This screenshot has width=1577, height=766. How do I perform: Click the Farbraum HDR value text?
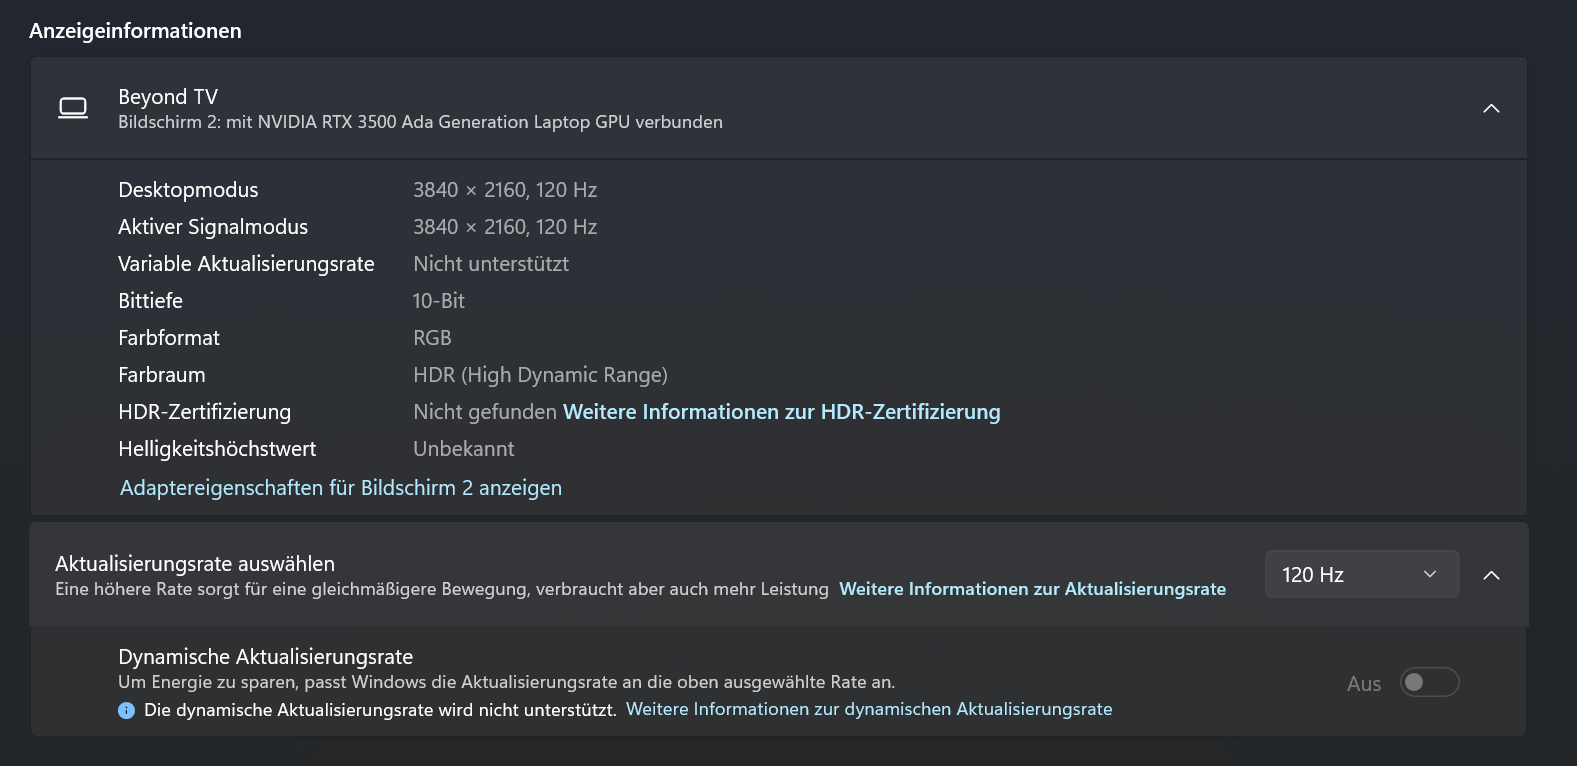click(540, 375)
